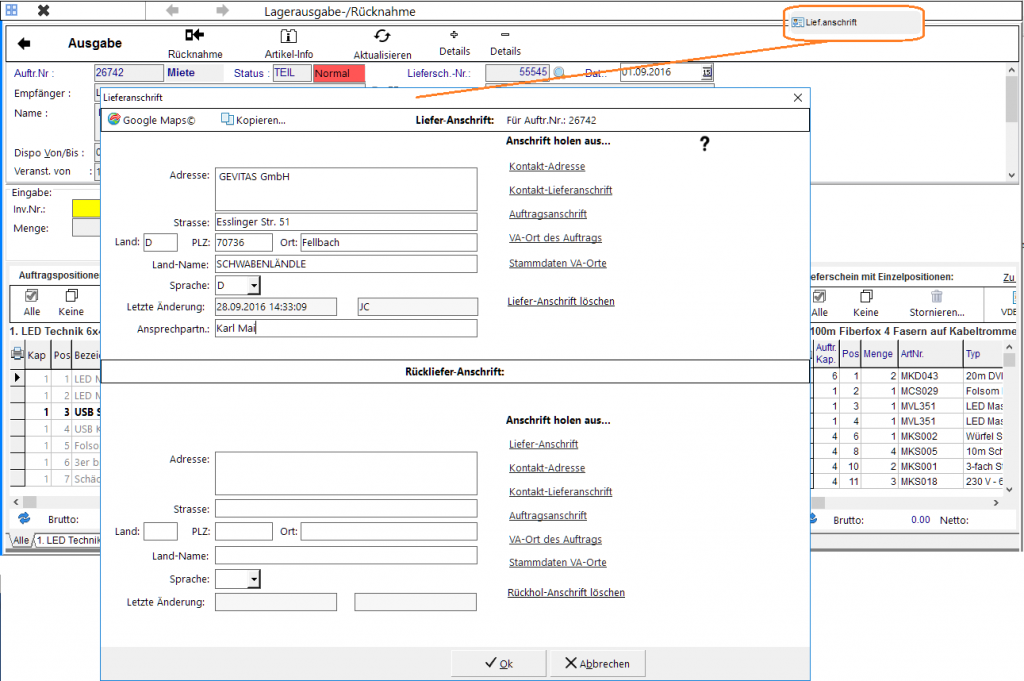The image size is (1024, 681).
Task: Select Keine in Auftragspositionen
Action: 71,303
